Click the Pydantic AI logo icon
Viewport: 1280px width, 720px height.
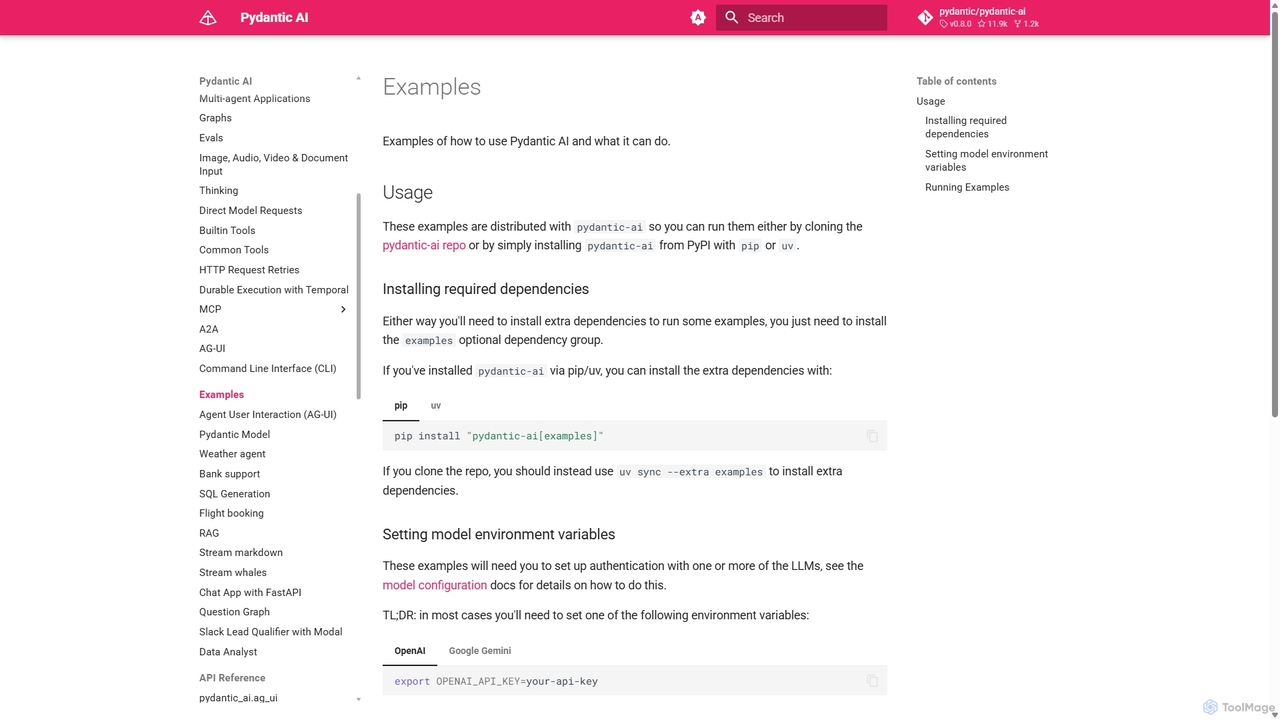[x=208, y=18]
